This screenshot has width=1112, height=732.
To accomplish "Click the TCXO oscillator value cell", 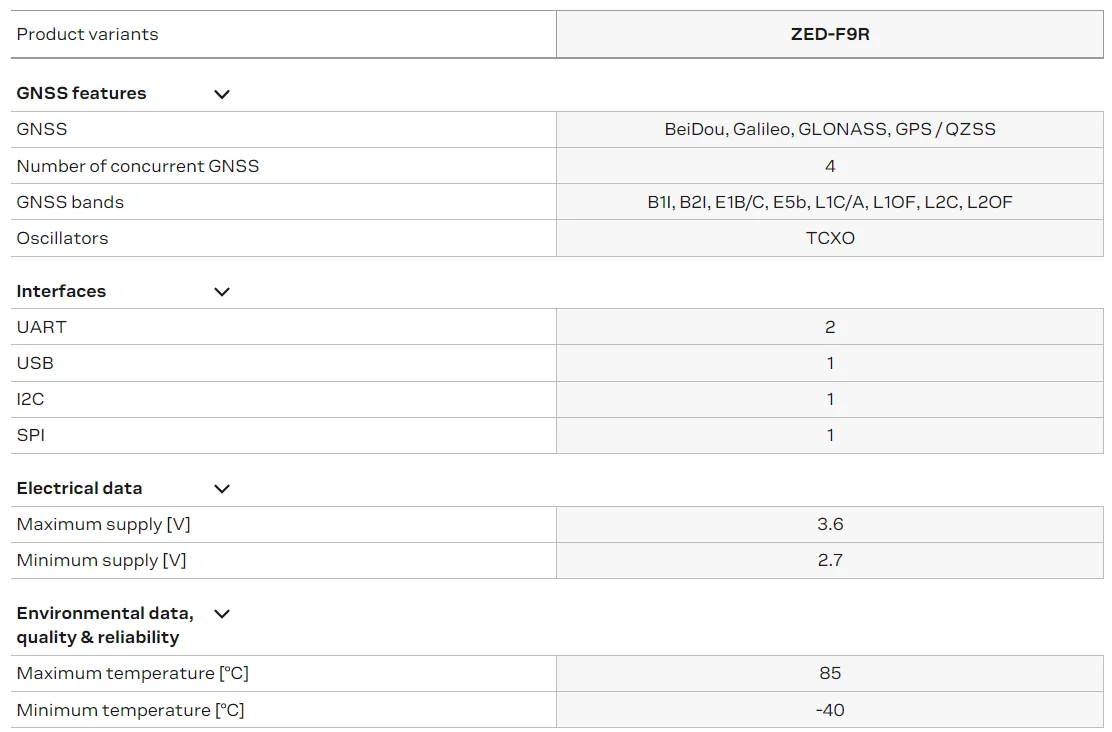I will [830, 238].
